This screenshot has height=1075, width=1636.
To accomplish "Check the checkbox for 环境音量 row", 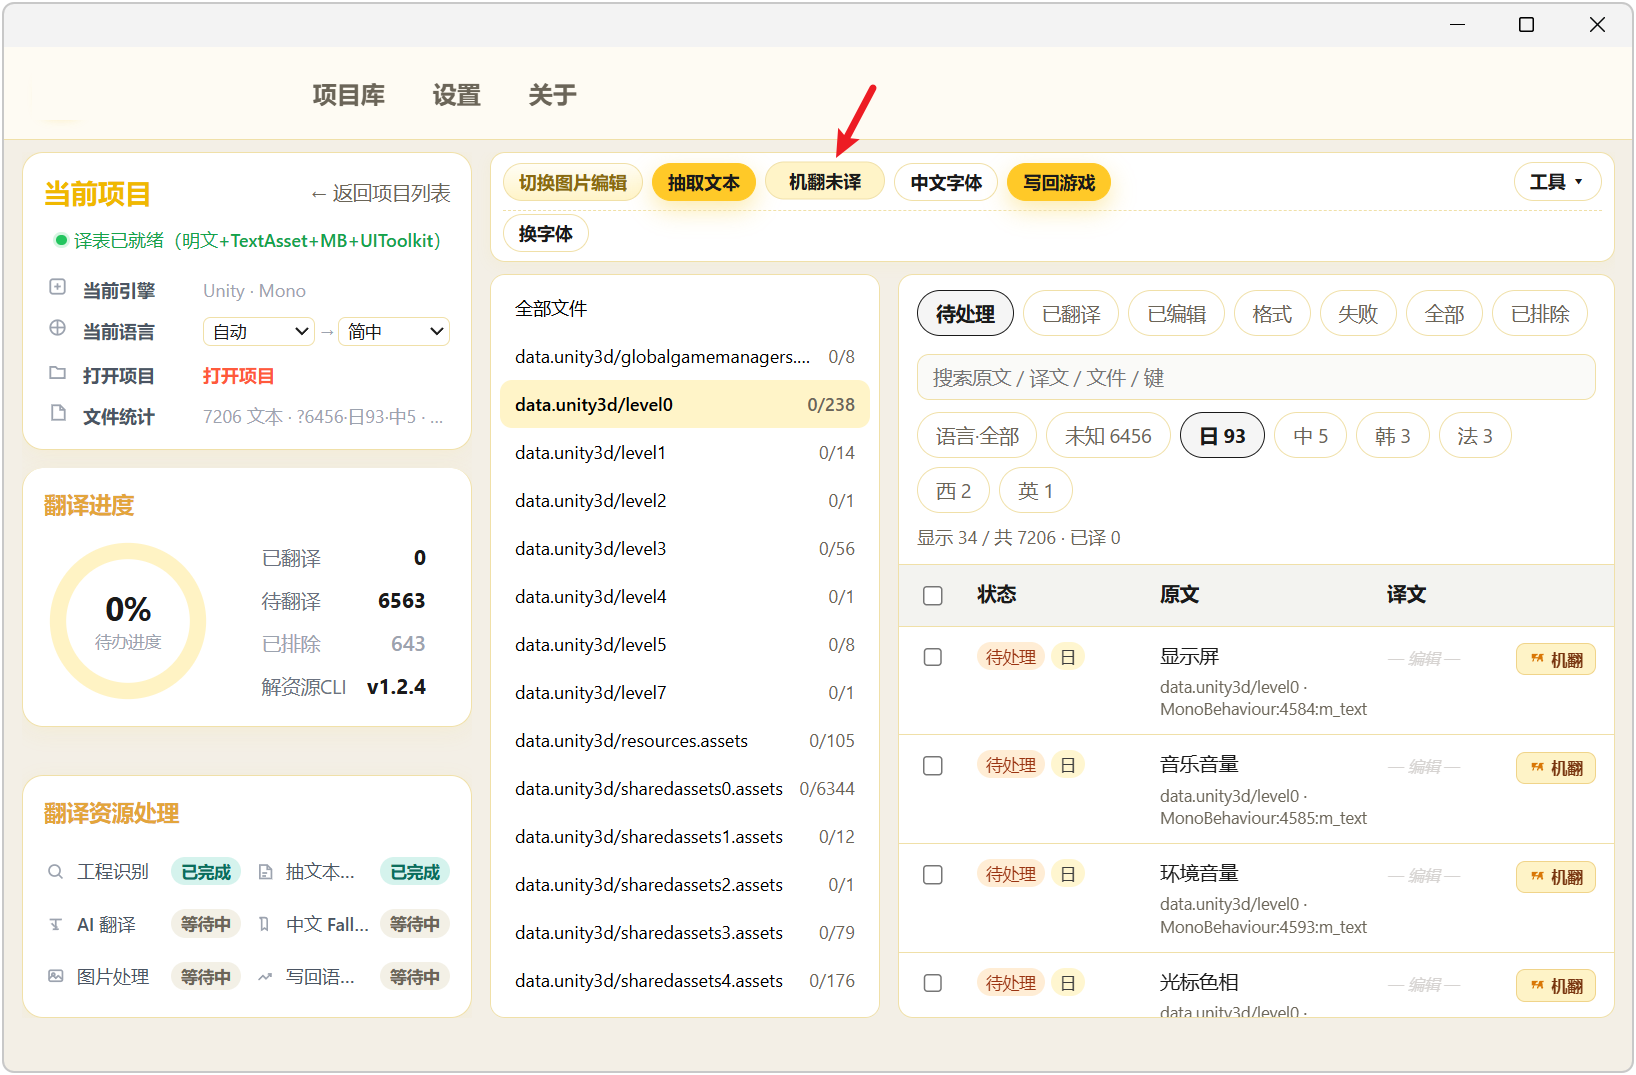I will coord(933,875).
